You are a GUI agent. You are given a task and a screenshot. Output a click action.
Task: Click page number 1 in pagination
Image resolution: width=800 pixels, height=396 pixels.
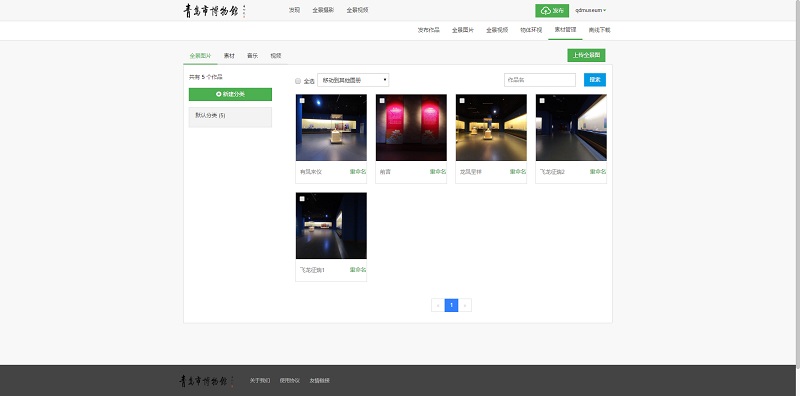click(451, 305)
